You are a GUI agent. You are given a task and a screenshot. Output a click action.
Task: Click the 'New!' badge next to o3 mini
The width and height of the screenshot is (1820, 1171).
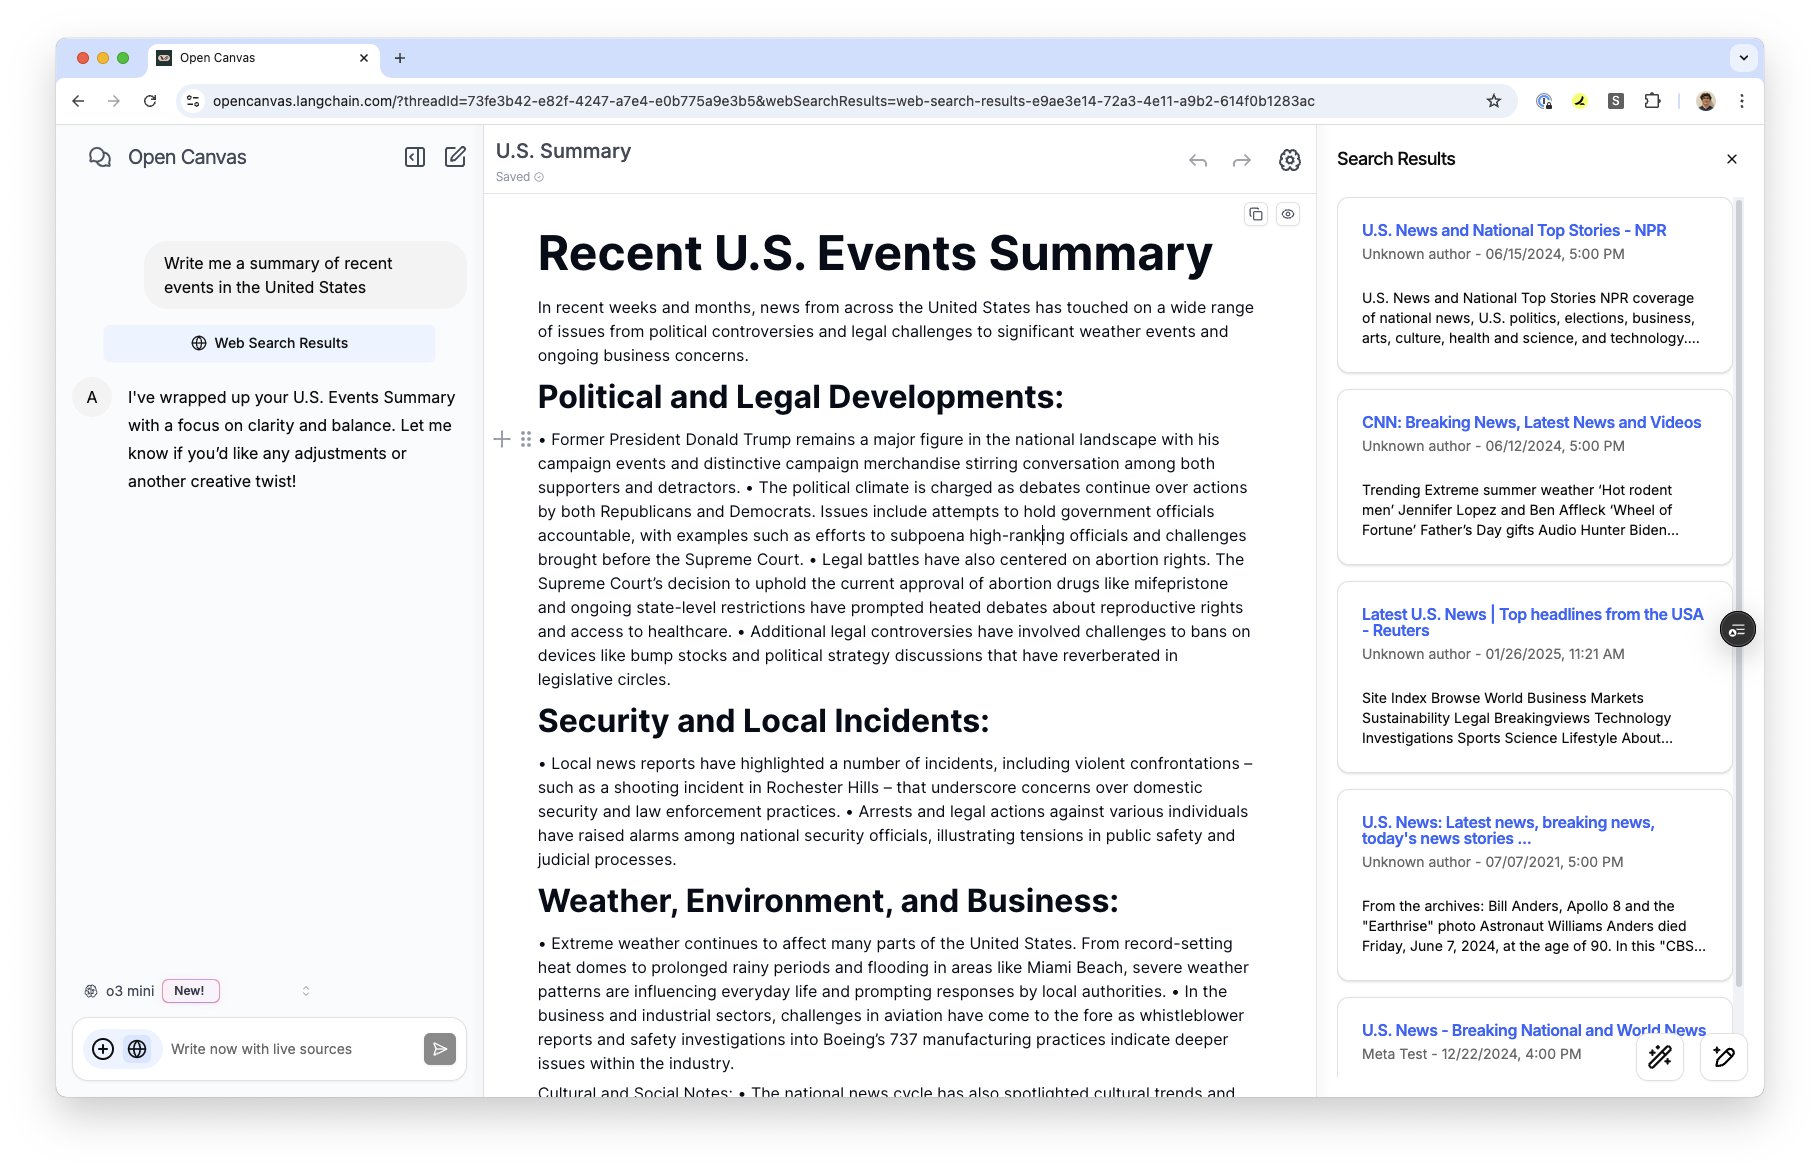pos(190,991)
